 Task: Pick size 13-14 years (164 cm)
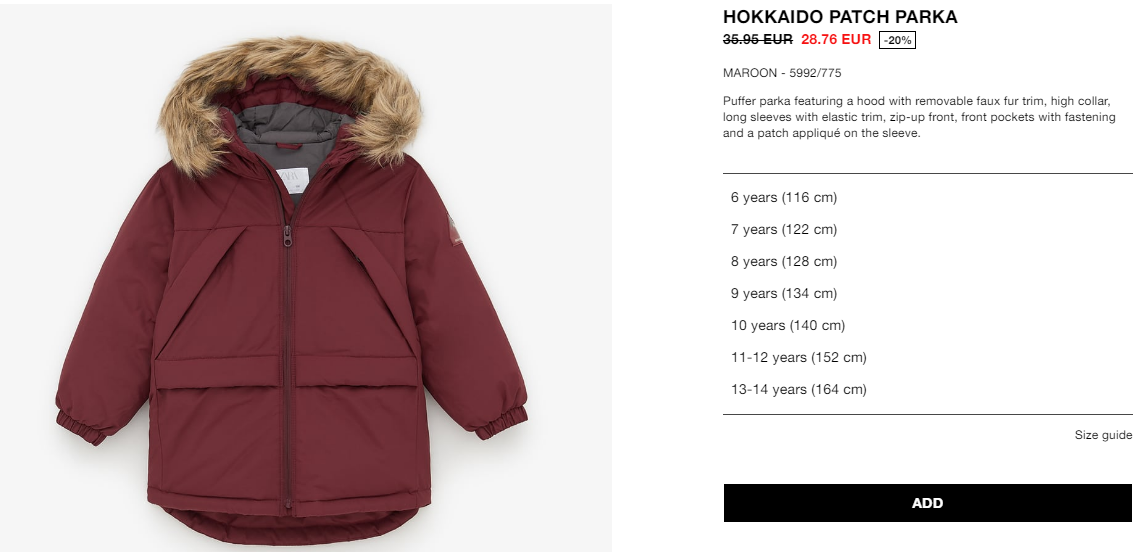[928, 389]
